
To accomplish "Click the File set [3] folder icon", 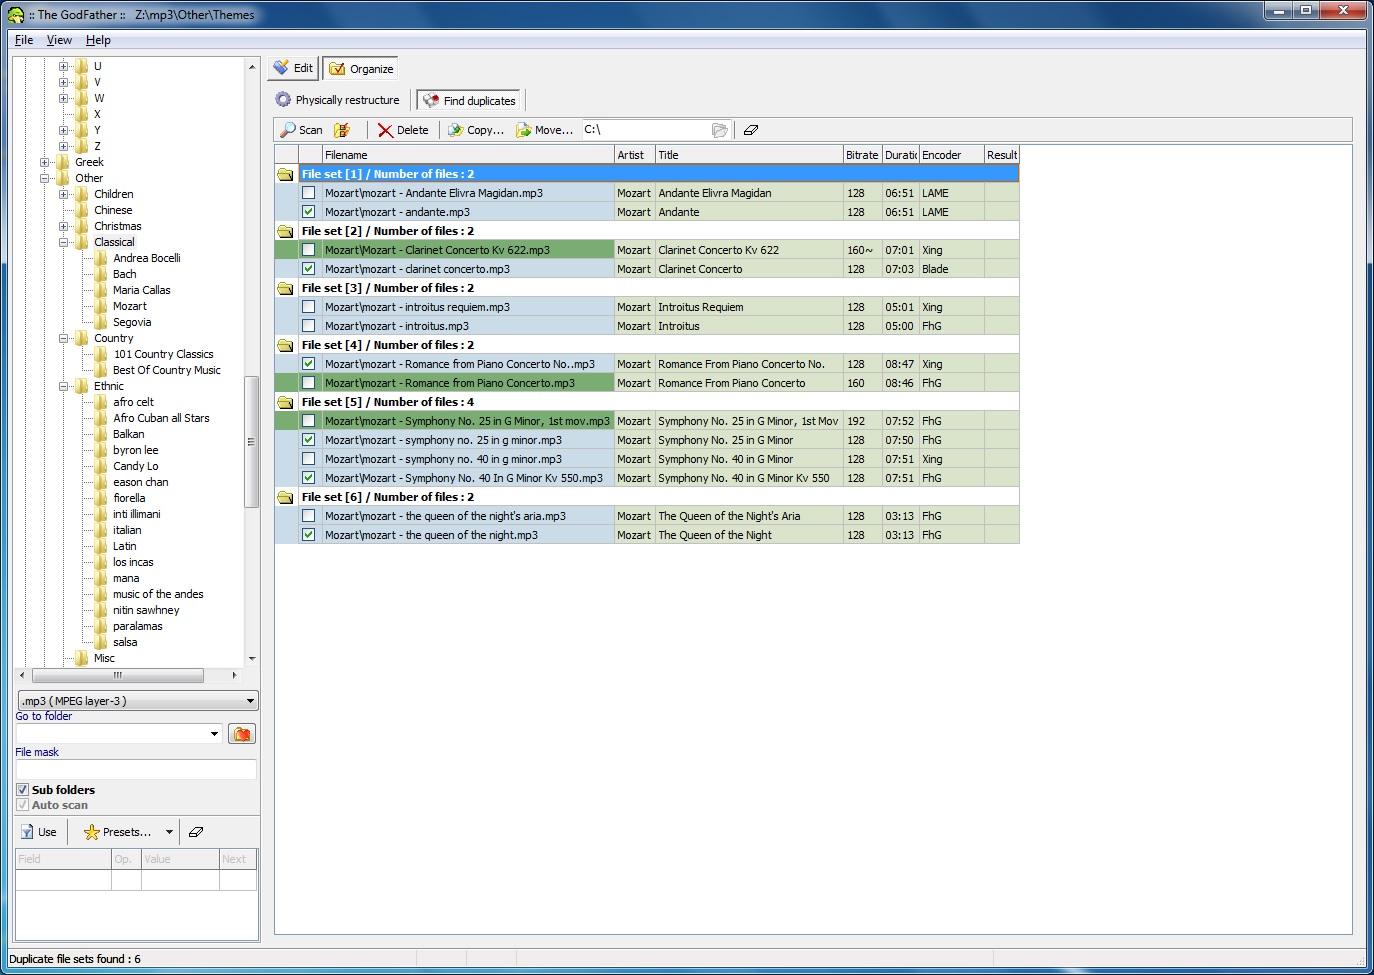I will (286, 288).
